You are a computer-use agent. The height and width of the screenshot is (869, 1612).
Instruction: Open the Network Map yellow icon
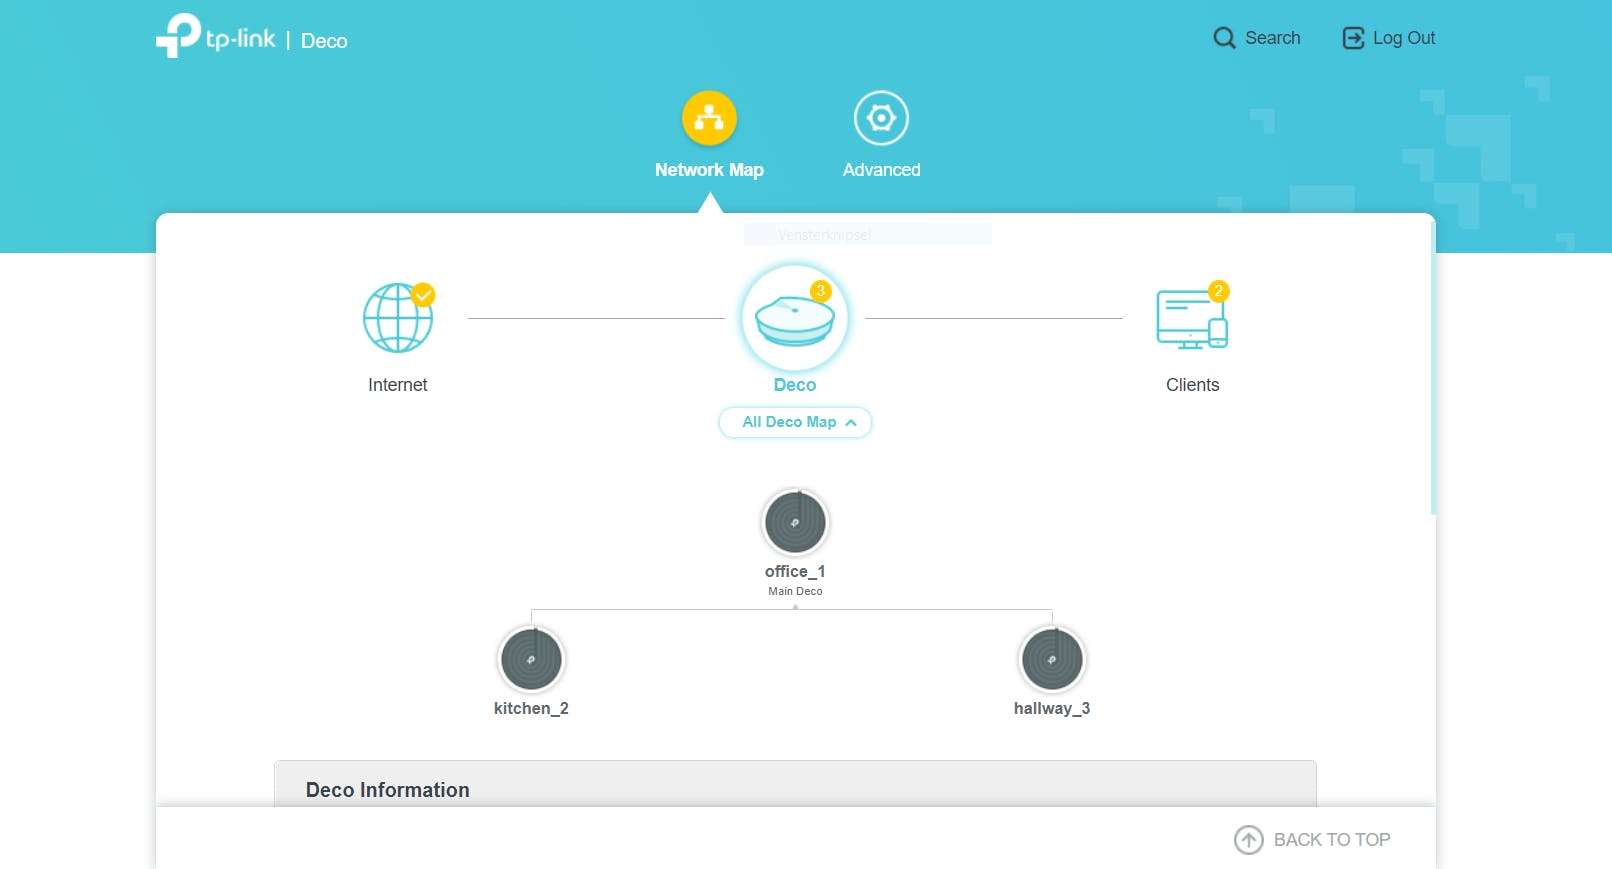coord(709,118)
